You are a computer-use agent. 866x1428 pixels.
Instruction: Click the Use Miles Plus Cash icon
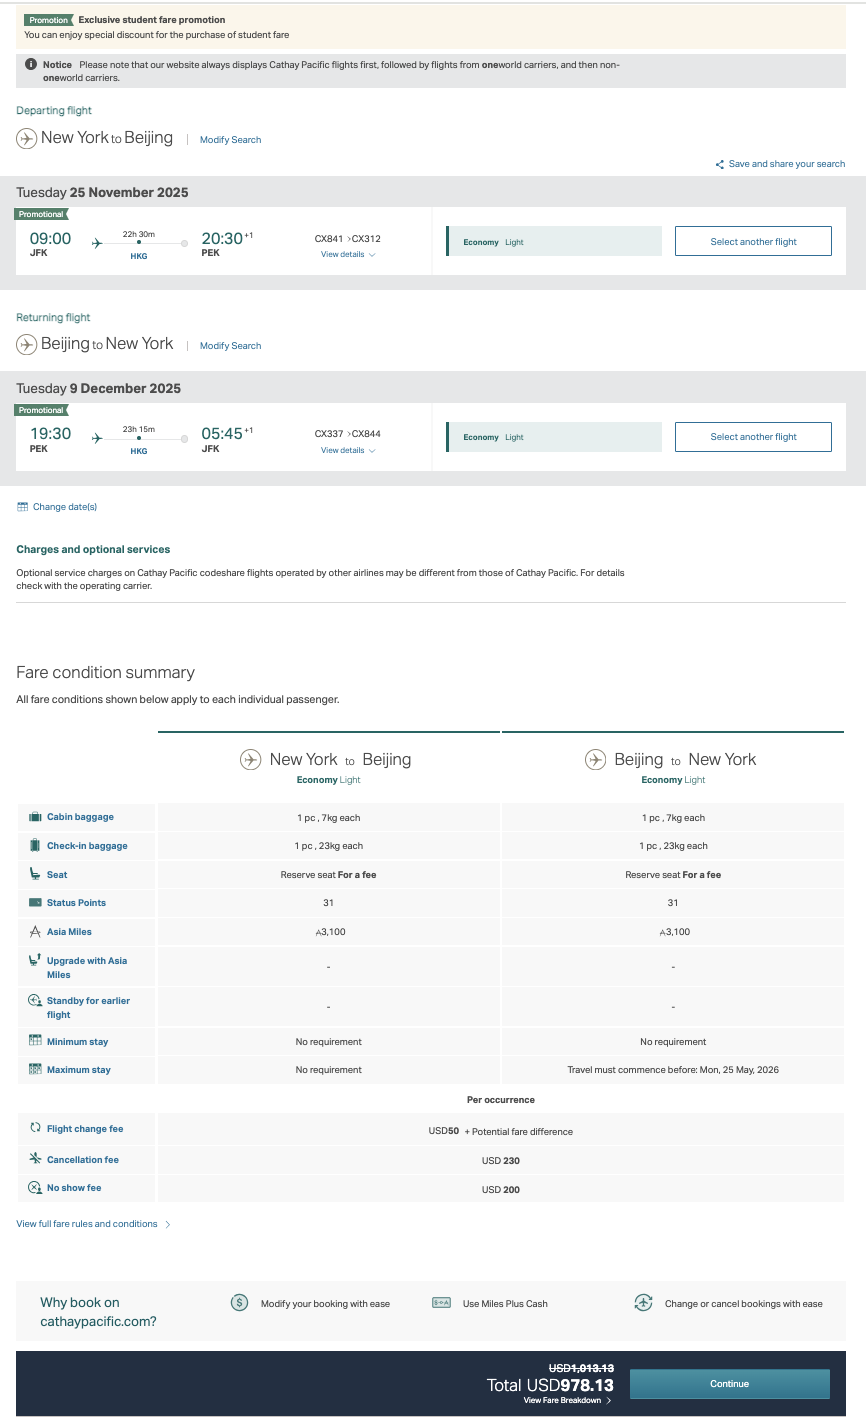[441, 1303]
